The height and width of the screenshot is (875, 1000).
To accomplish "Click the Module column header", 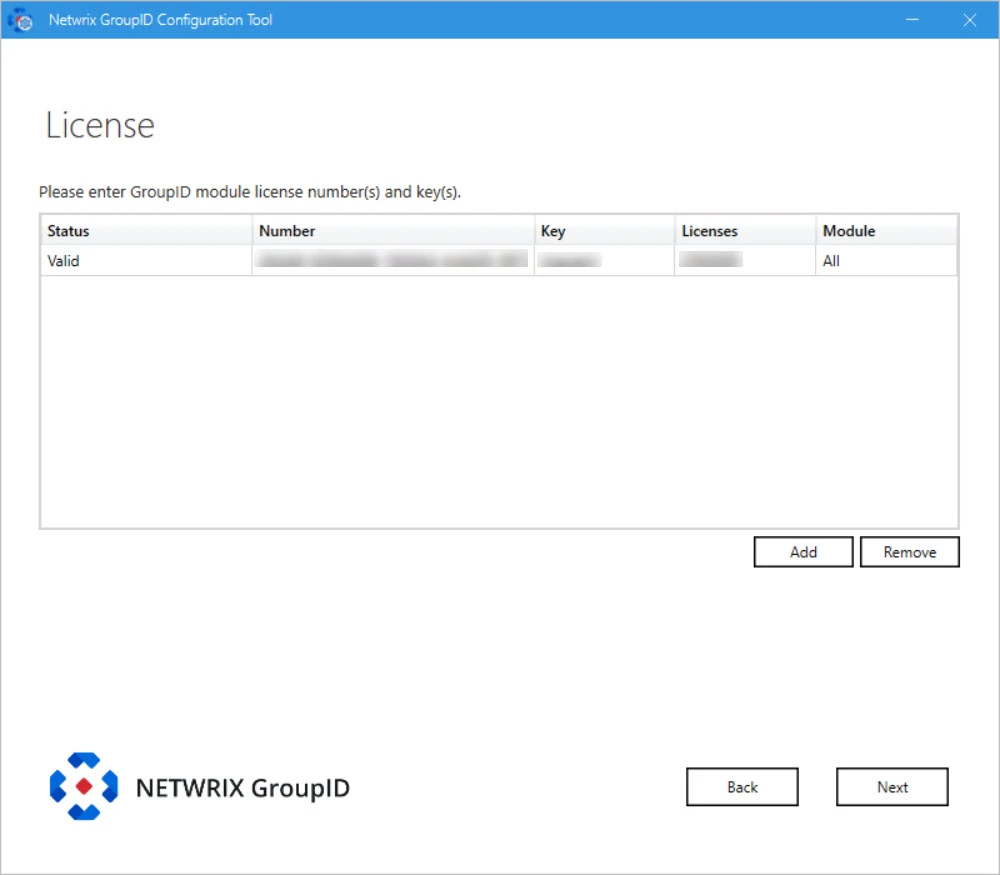I will tap(887, 230).
